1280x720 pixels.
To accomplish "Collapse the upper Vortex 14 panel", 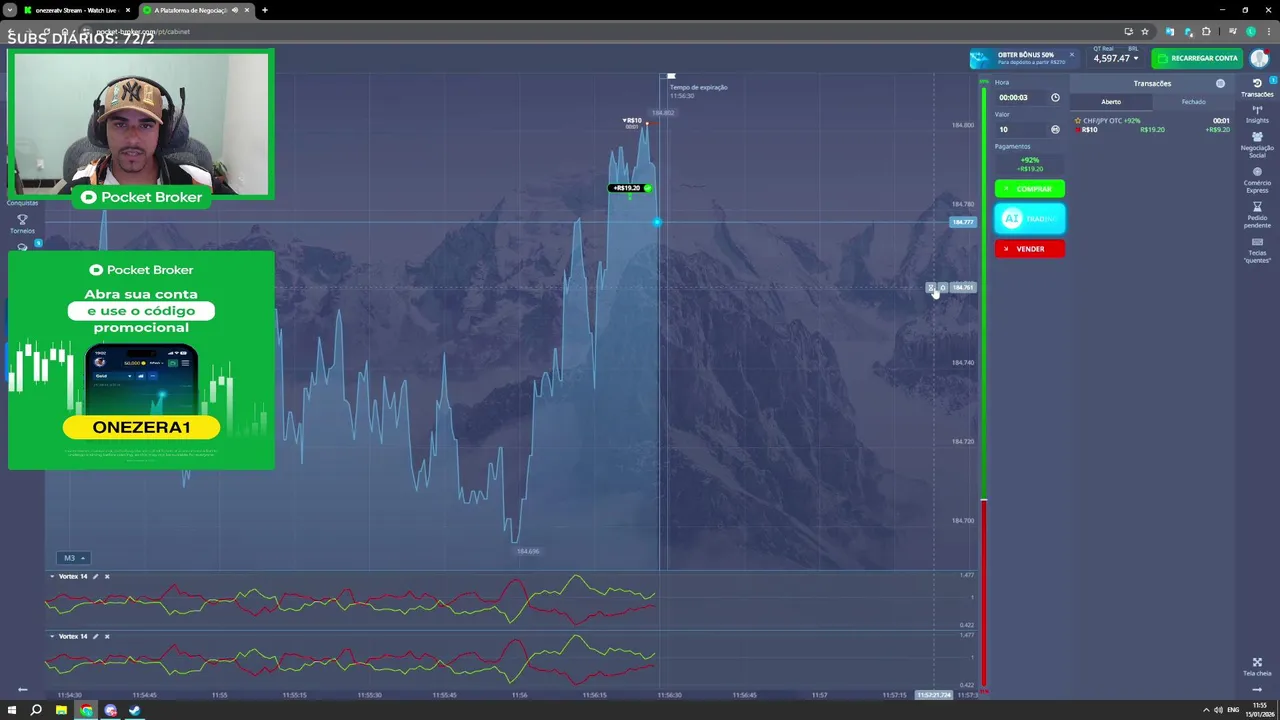I will (x=52, y=576).
